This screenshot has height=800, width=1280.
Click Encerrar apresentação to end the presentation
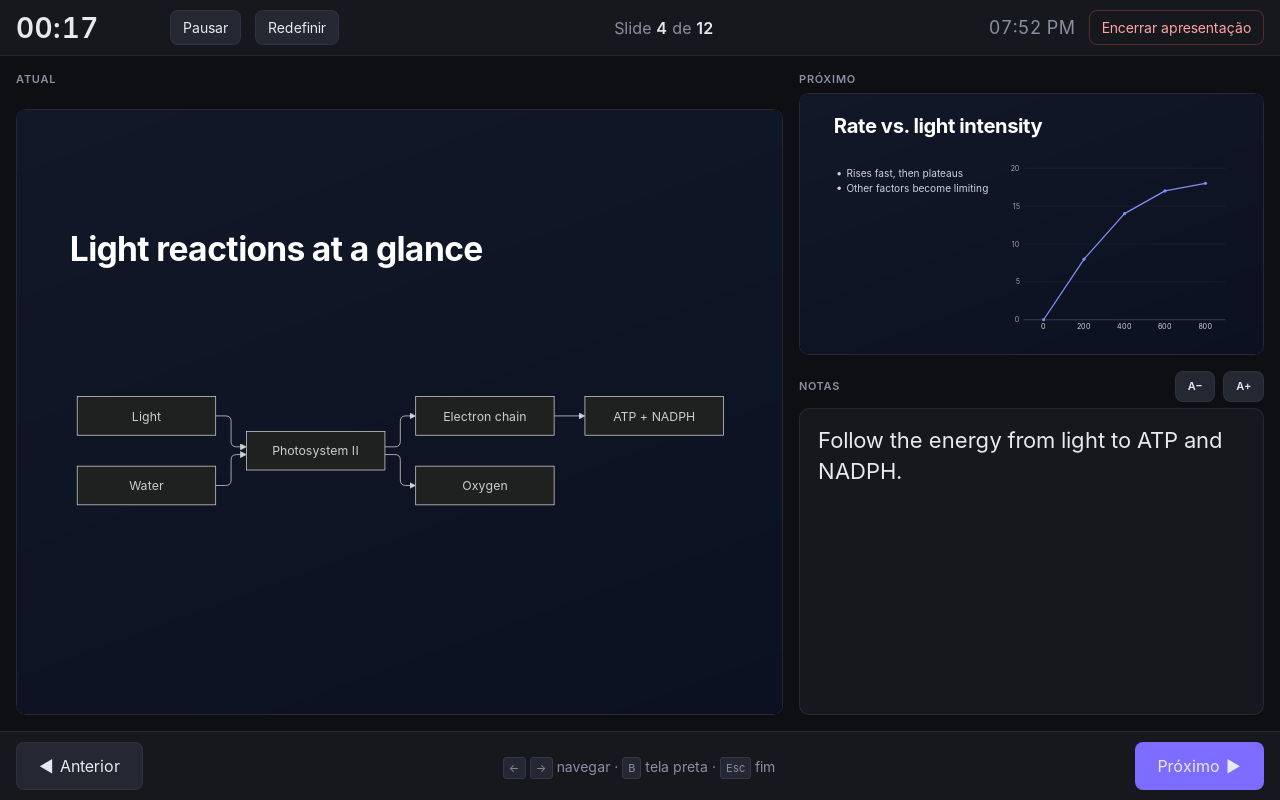tap(1176, 28)
